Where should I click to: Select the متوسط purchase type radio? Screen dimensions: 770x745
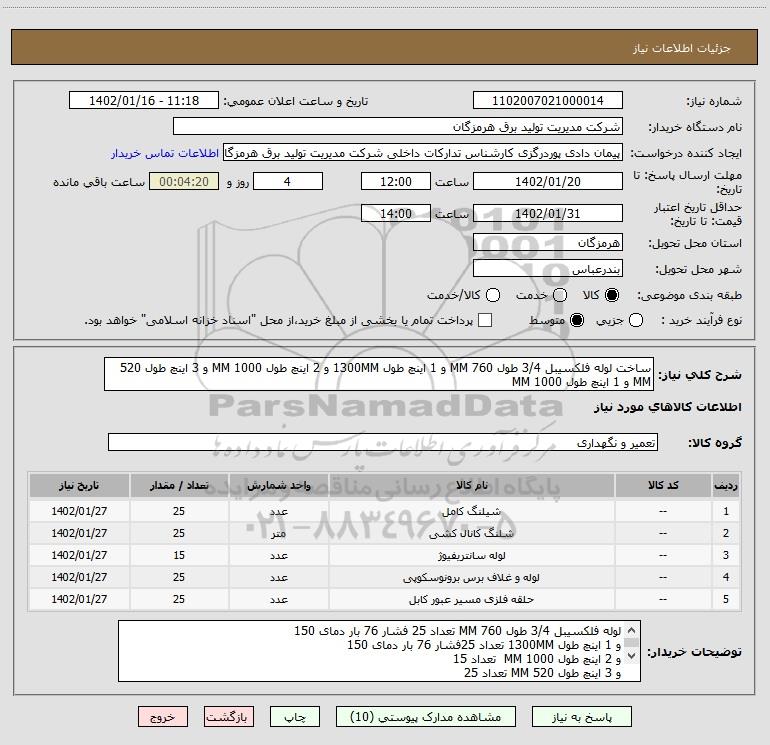pyautogui.click(x=577, y=320)
